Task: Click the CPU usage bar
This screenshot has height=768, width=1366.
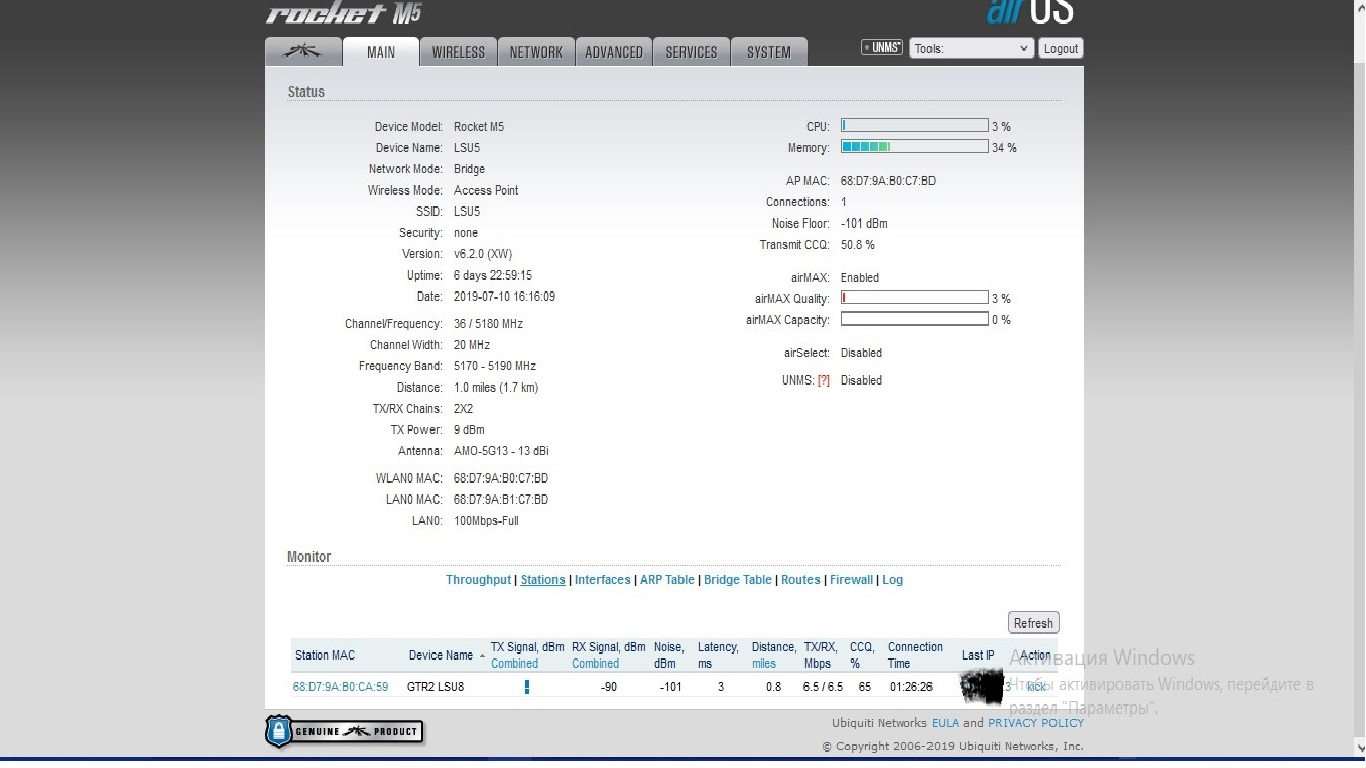Action: [x=914, y=126]
